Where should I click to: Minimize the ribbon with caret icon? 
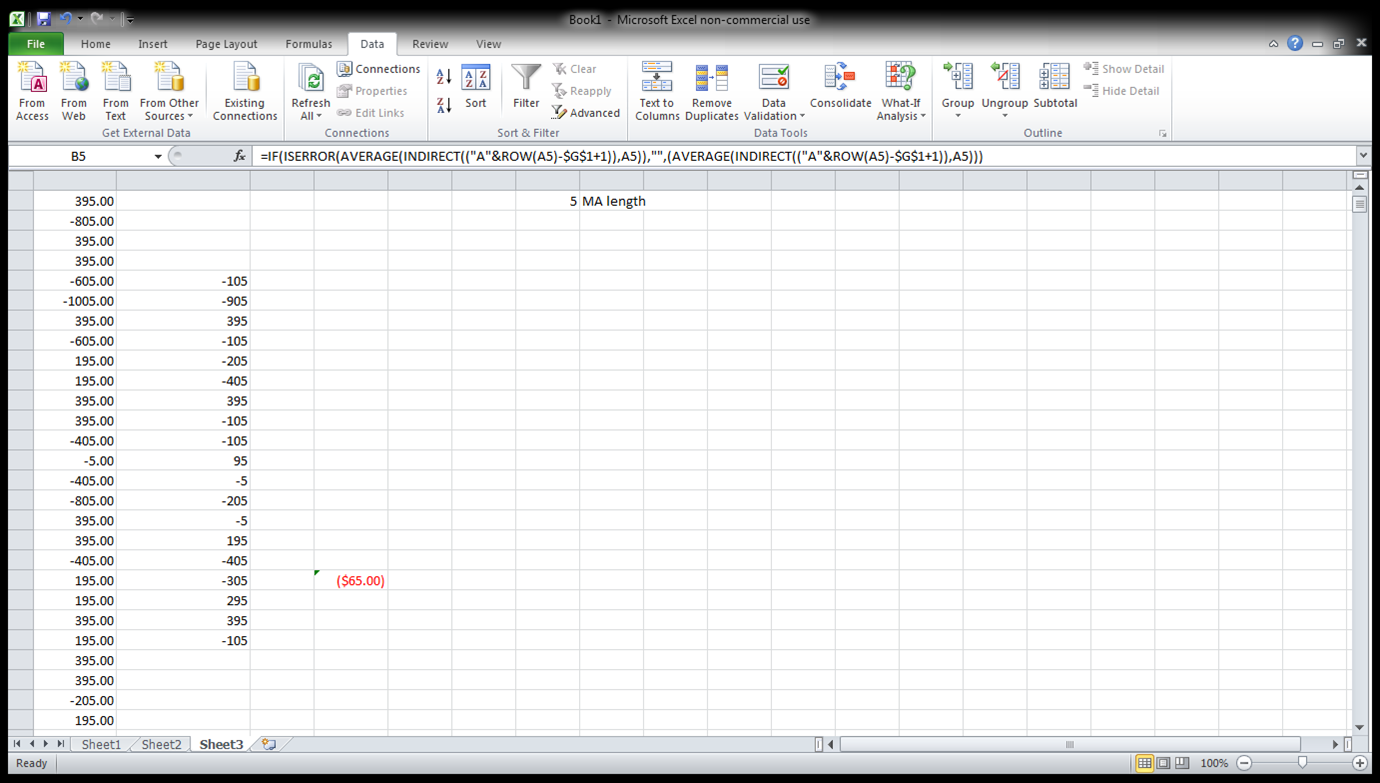tap(1273, 44)
